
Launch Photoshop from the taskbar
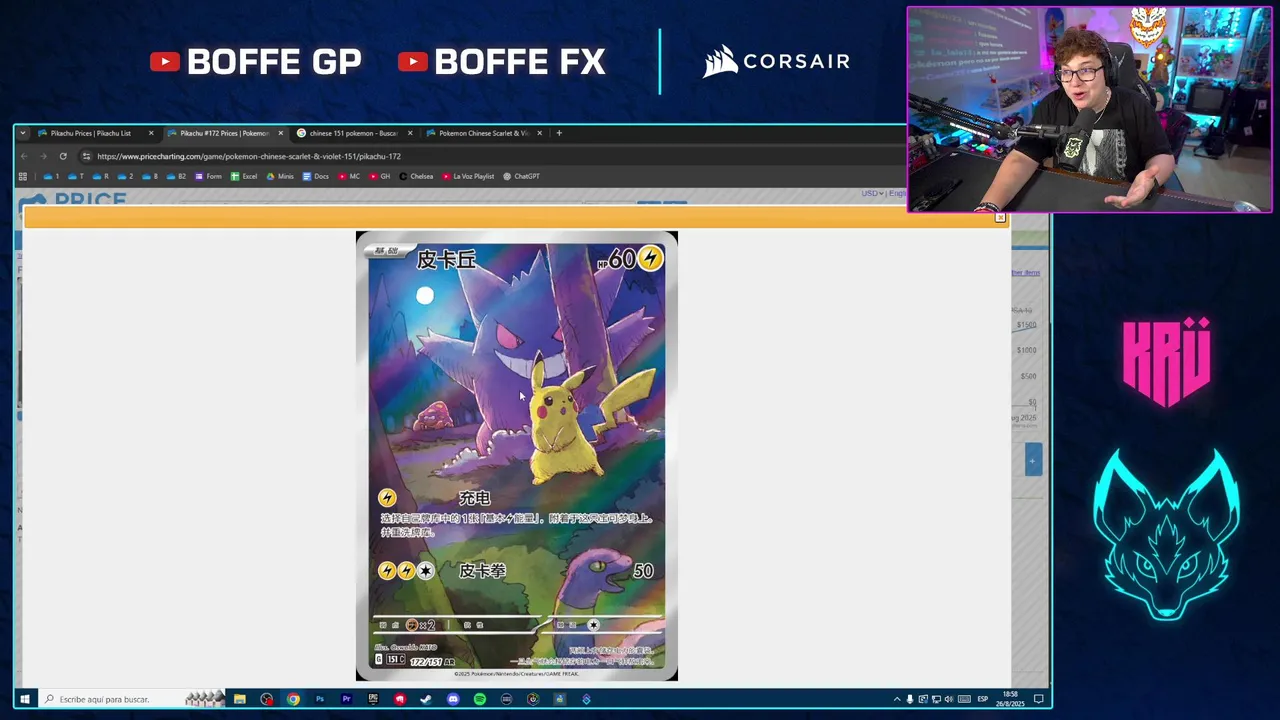click(320, 699)
